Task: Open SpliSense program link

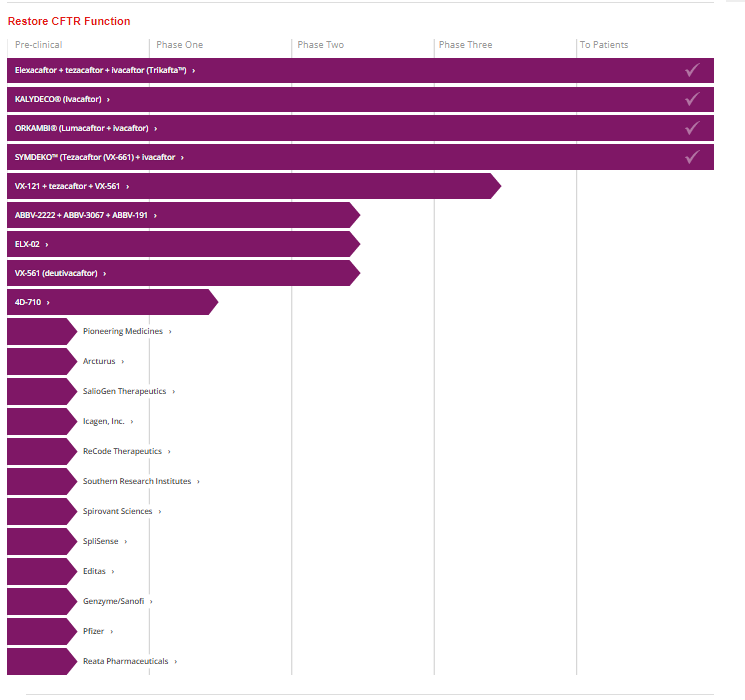Action: coord(100,541)
